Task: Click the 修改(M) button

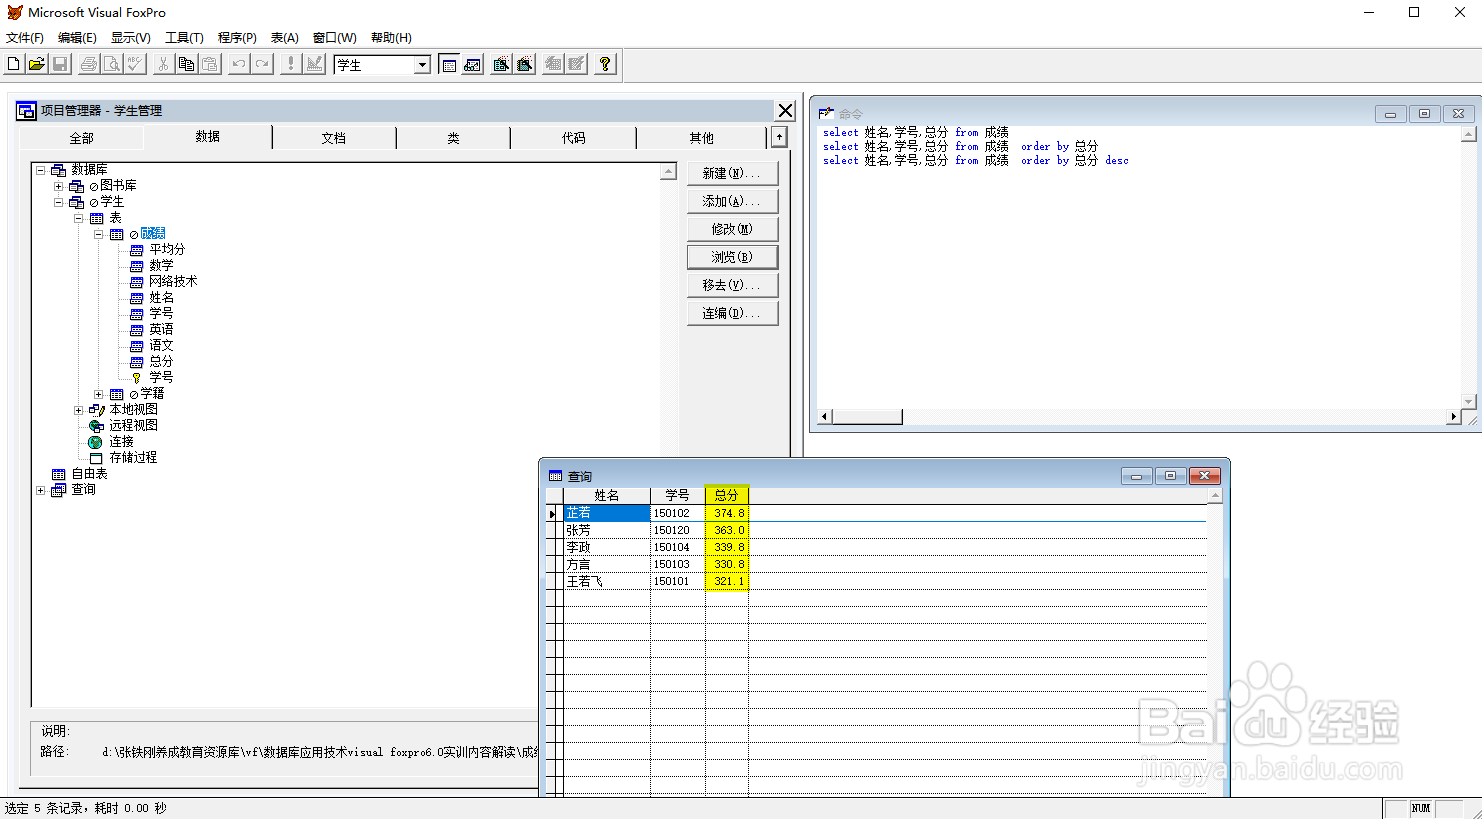Action: point(732,229)
